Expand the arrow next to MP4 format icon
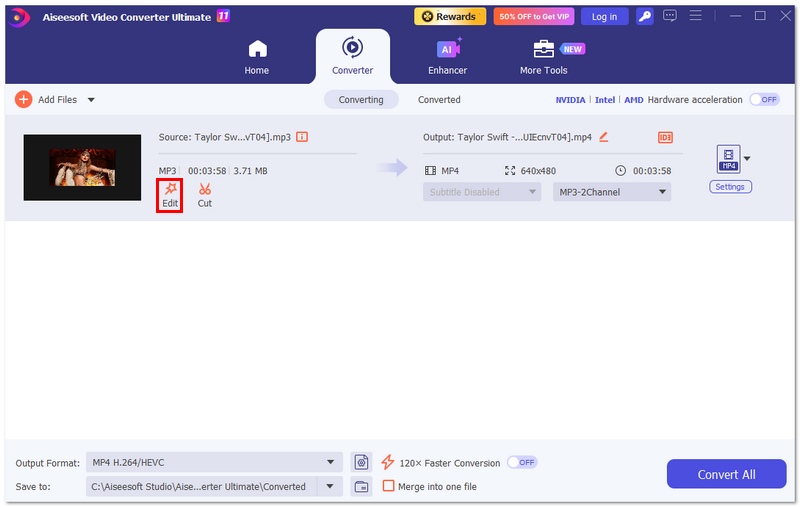800x507 pixels. 747,159
